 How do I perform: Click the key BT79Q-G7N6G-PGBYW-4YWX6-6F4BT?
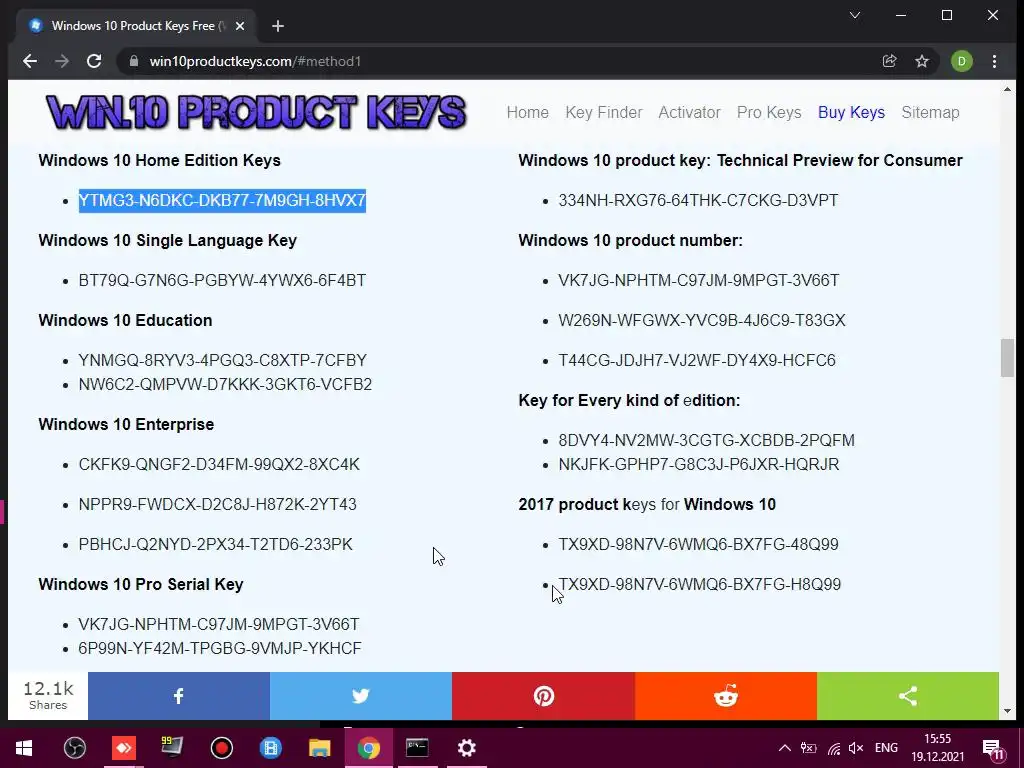tap(222, 280)
